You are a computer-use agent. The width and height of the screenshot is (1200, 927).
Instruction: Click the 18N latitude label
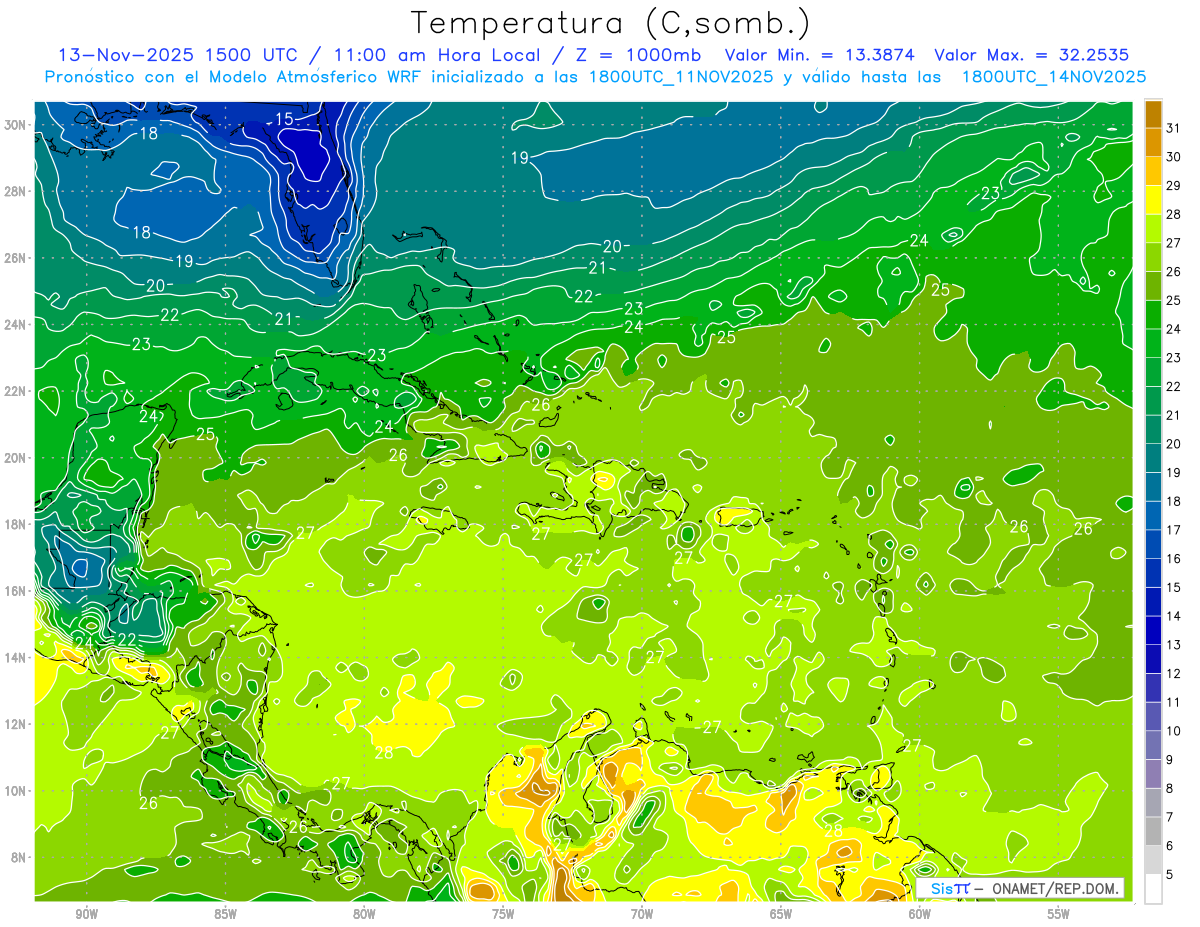16,524
